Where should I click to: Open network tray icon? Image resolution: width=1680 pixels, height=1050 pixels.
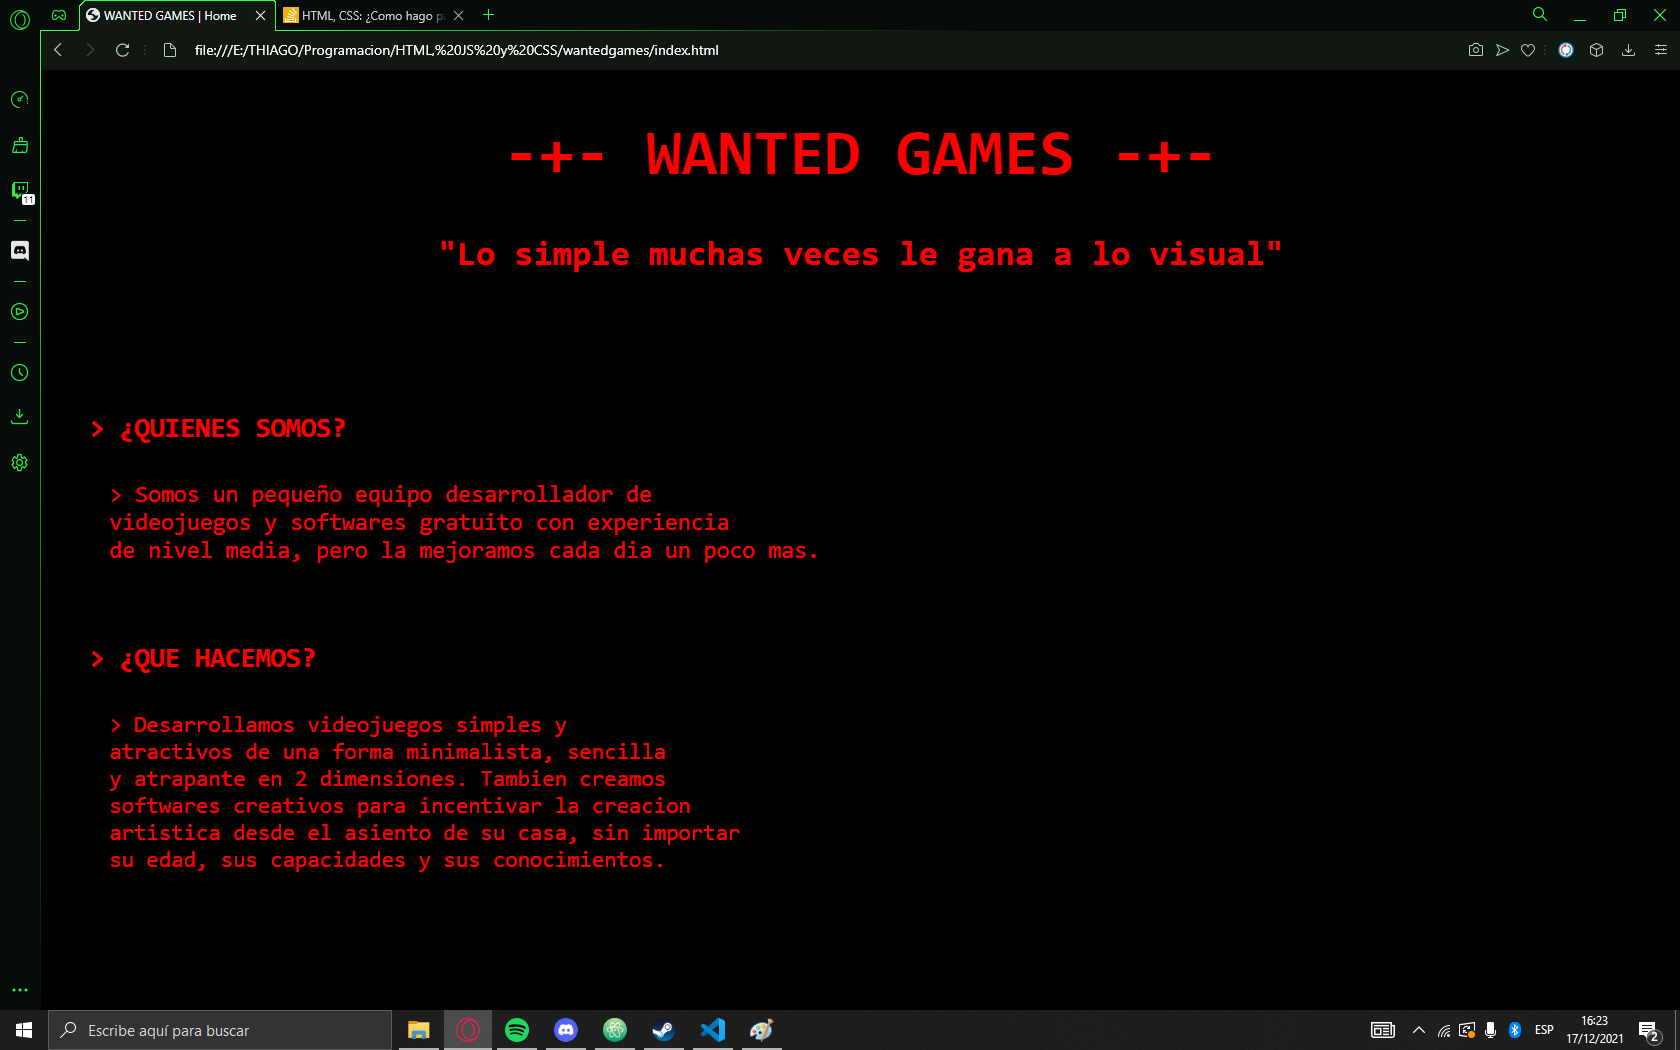click(x=1443, y=1030)
